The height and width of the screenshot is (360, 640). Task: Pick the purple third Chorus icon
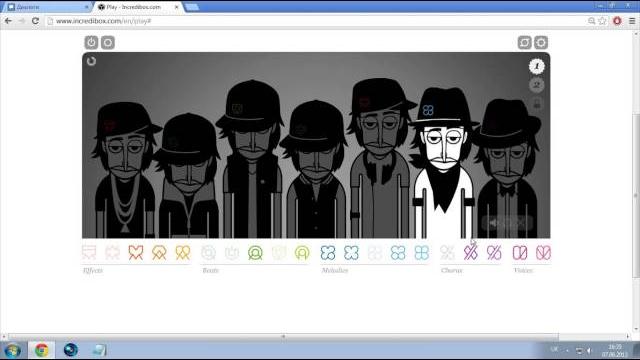(494, 253)
